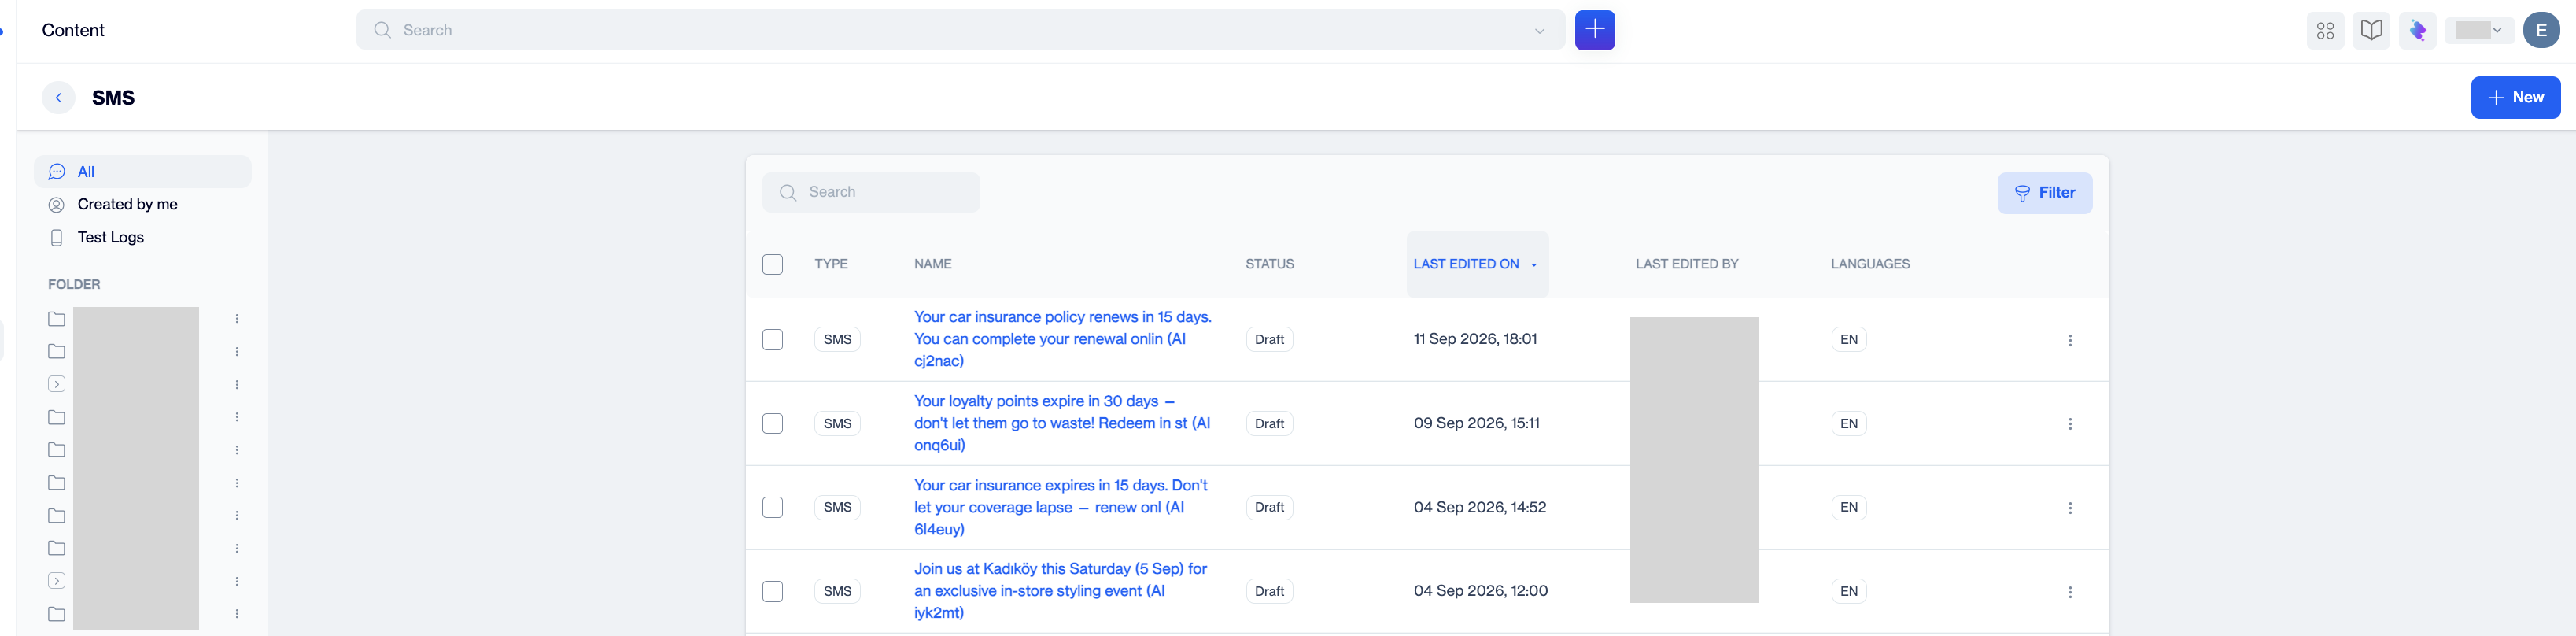
Task: Check the box for the policy renews row
Action: coord(772,339)
